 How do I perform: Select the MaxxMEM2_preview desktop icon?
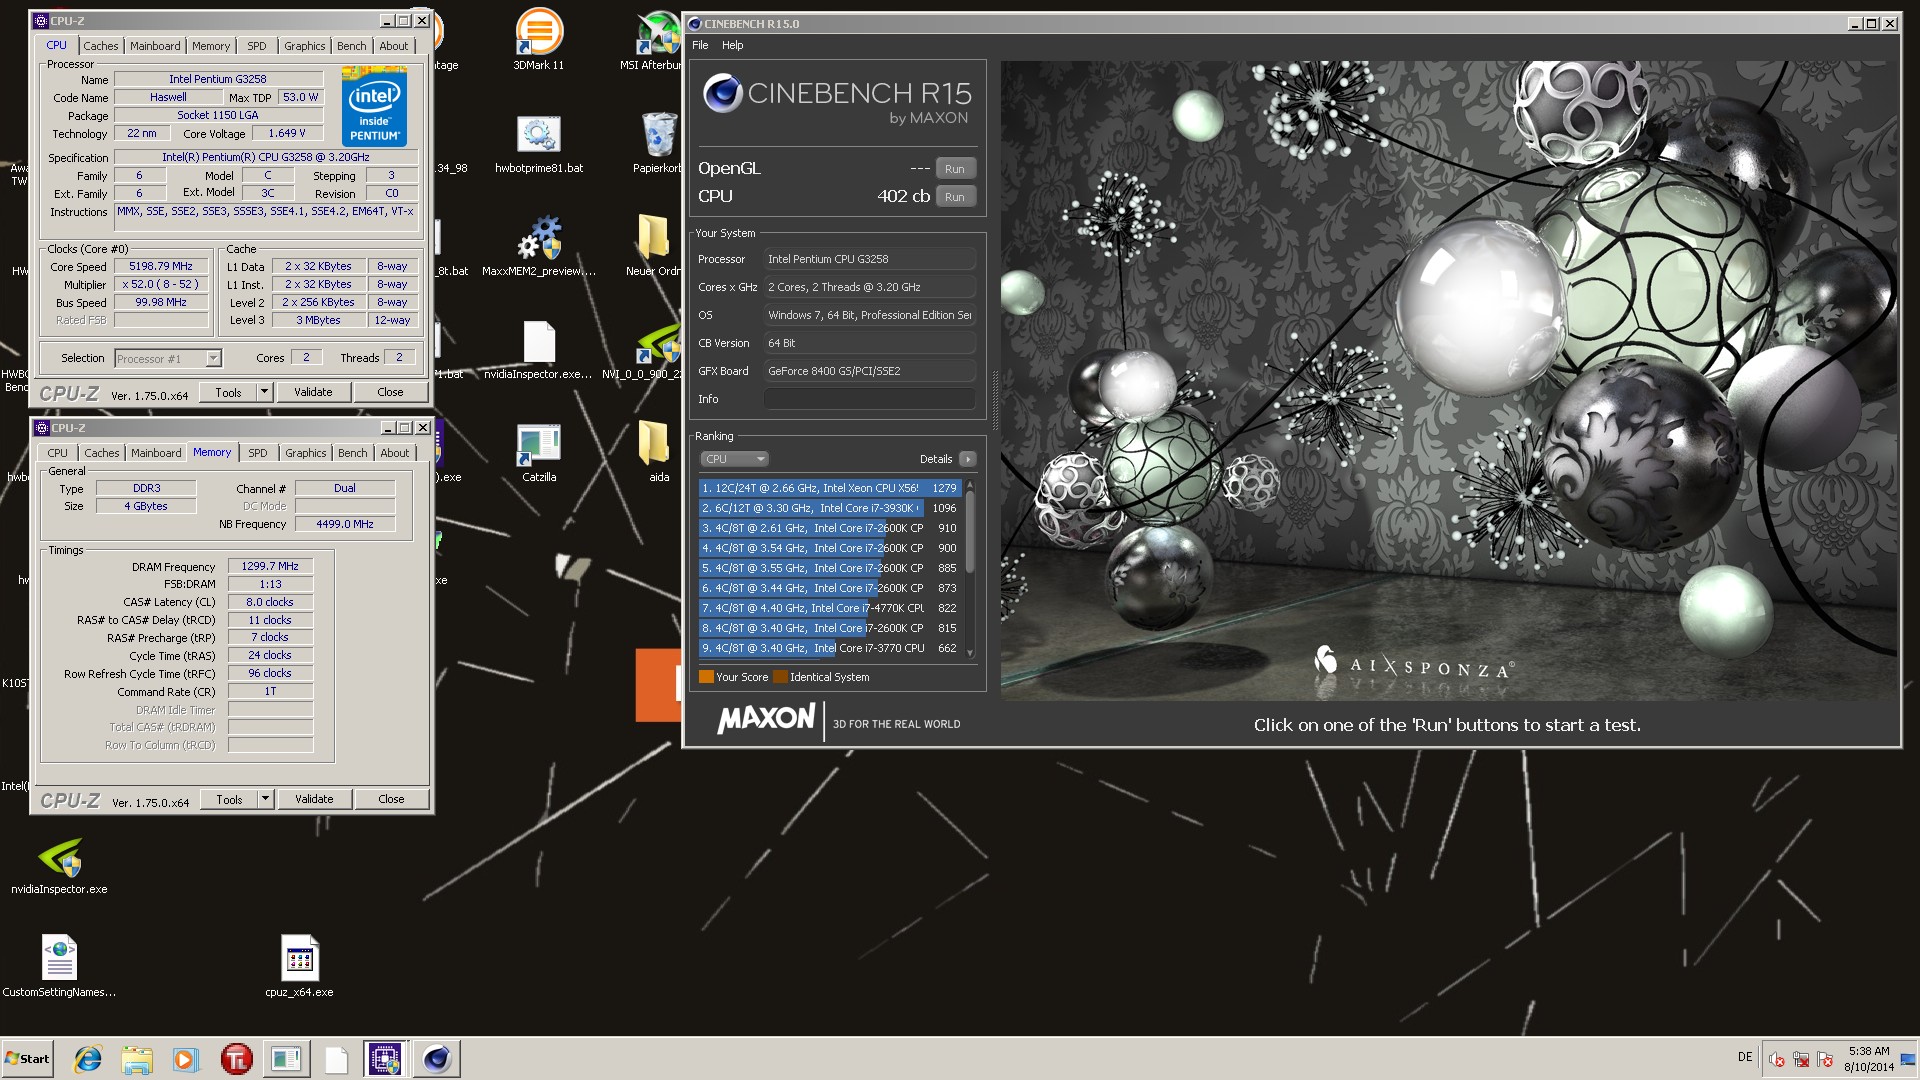pyautogui.click(x=538, y=245)
